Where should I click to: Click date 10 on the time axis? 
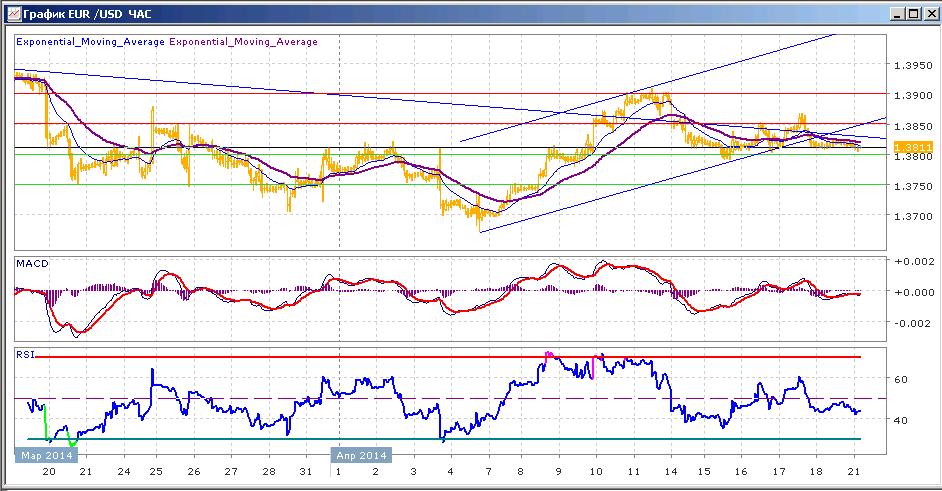(x=596, y=472)
